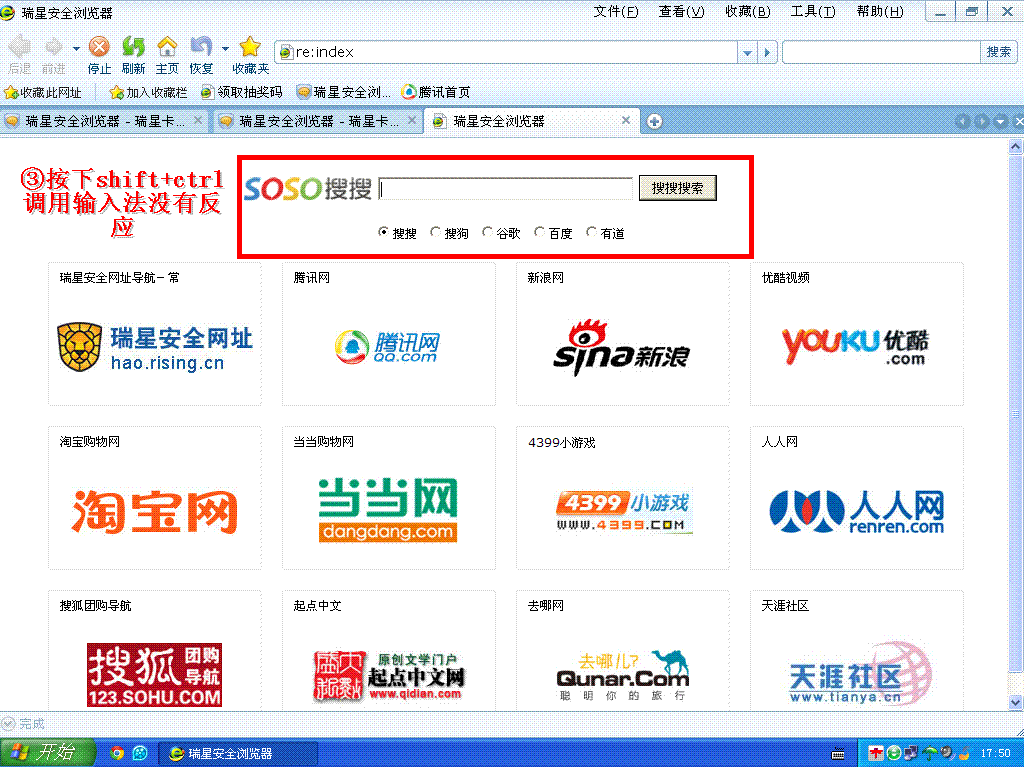The height and width of the screenshot is (767, 1024).
Task: Open the 瑞星安全网址 hao.rising.cn thumbnail
Action: coord(155,334)
